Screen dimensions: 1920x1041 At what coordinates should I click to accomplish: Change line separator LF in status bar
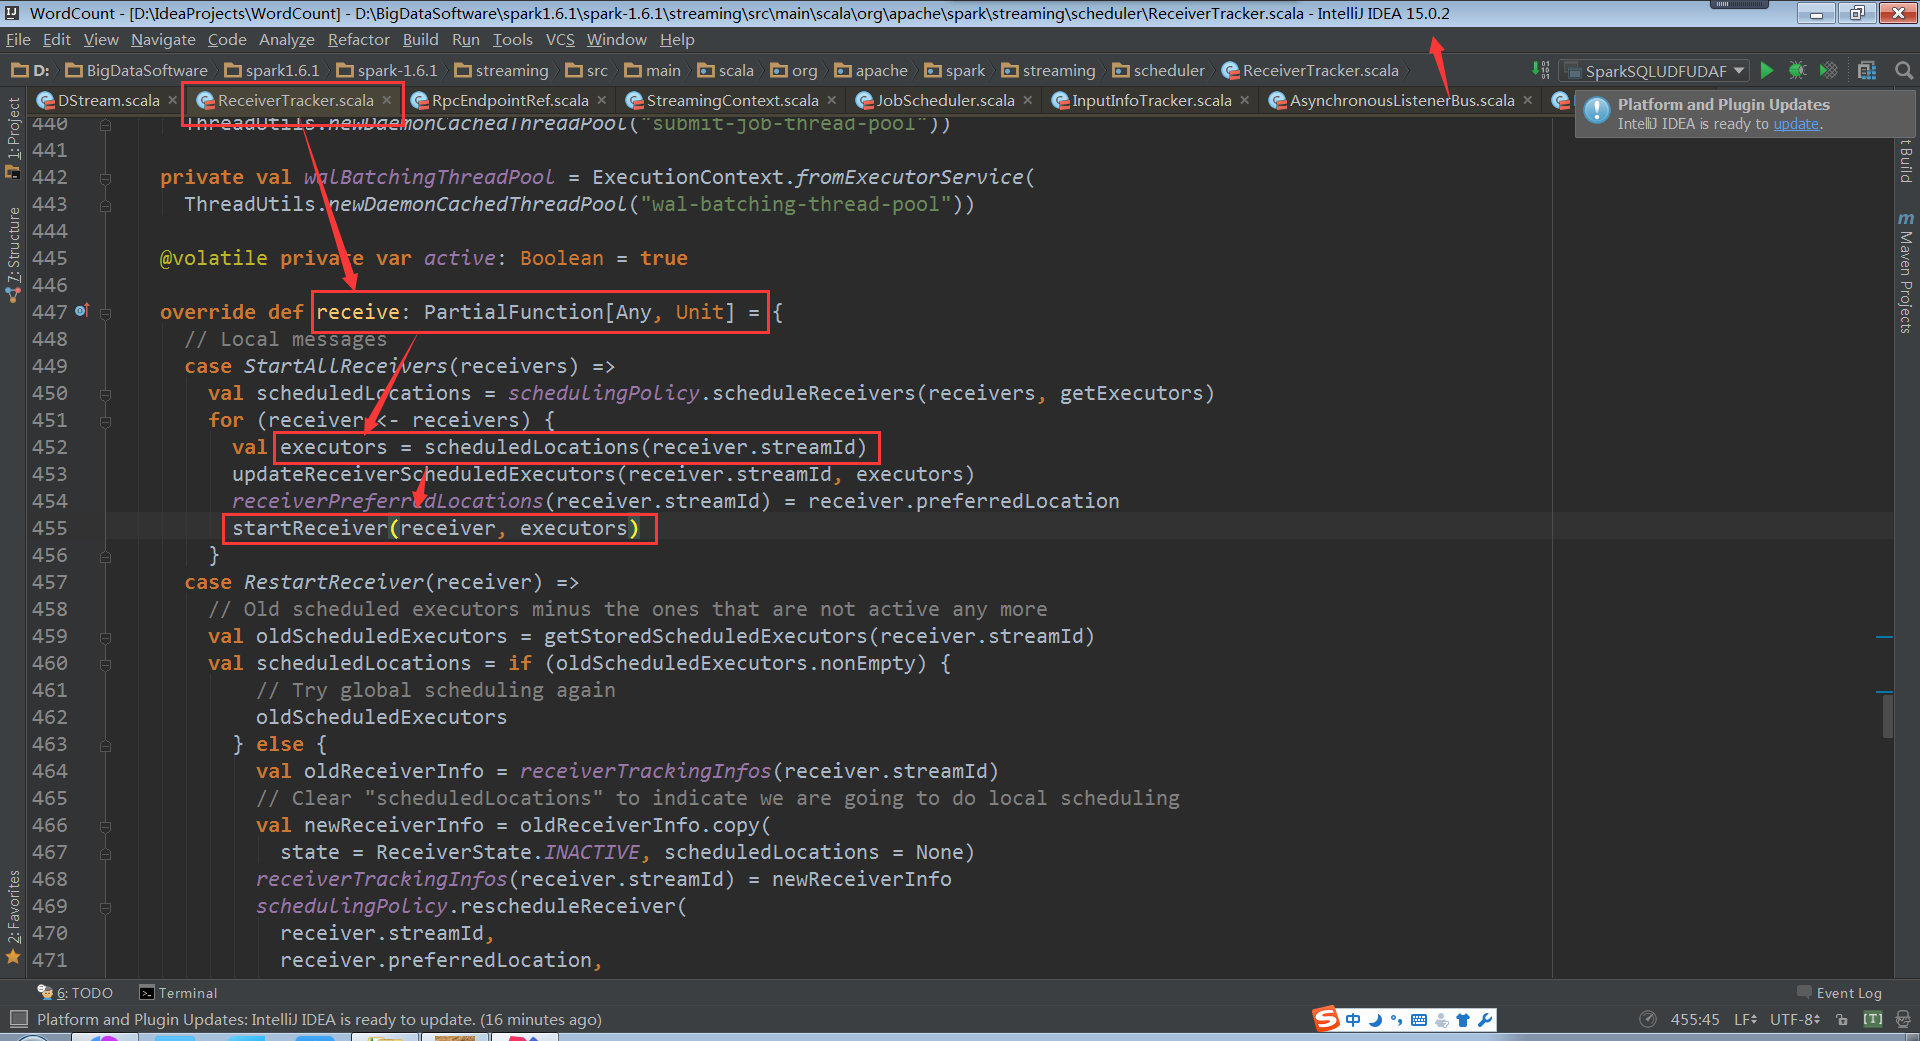(1745, 1019)
